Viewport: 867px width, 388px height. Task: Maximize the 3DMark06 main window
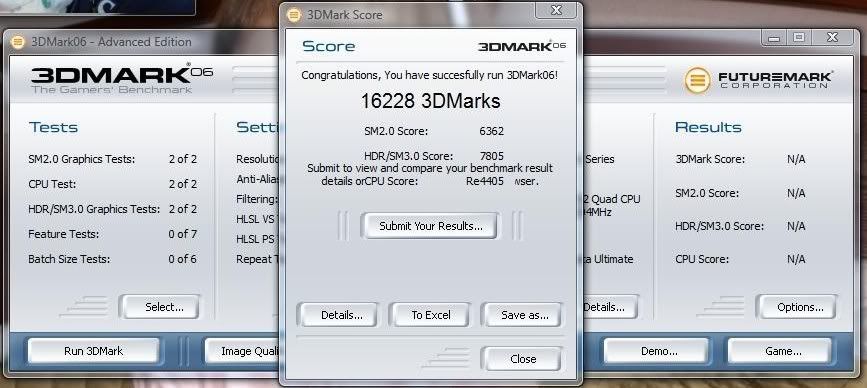(799, 38)
